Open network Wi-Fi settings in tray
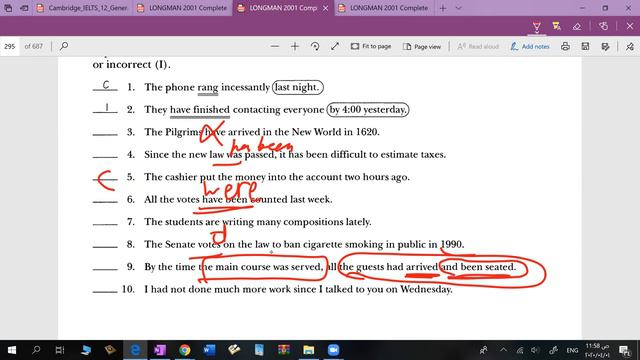This screenshot has height=360, width=640. [520, 350]
